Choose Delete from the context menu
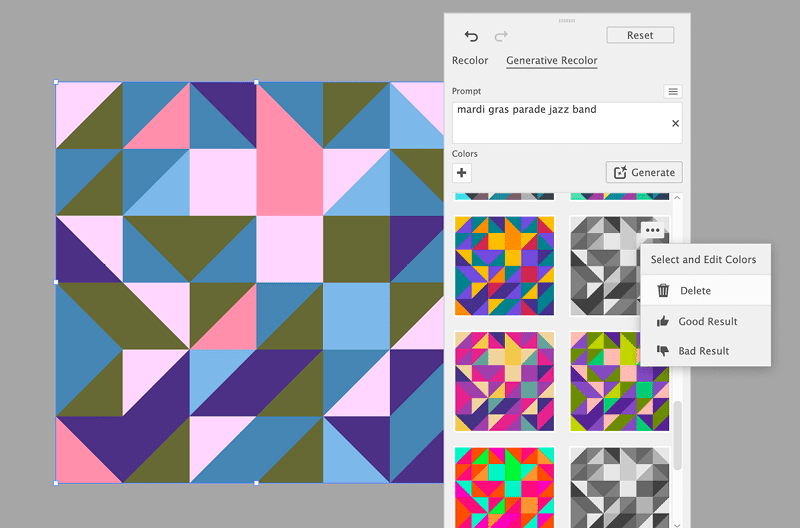 [x=706, y=290]
